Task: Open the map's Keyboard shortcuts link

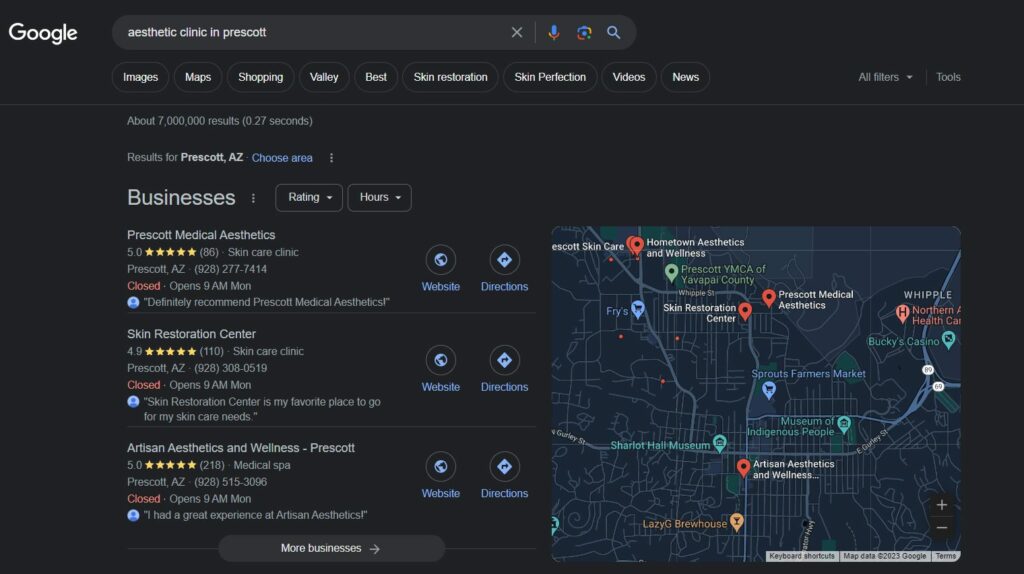Action: coord(801,556)
